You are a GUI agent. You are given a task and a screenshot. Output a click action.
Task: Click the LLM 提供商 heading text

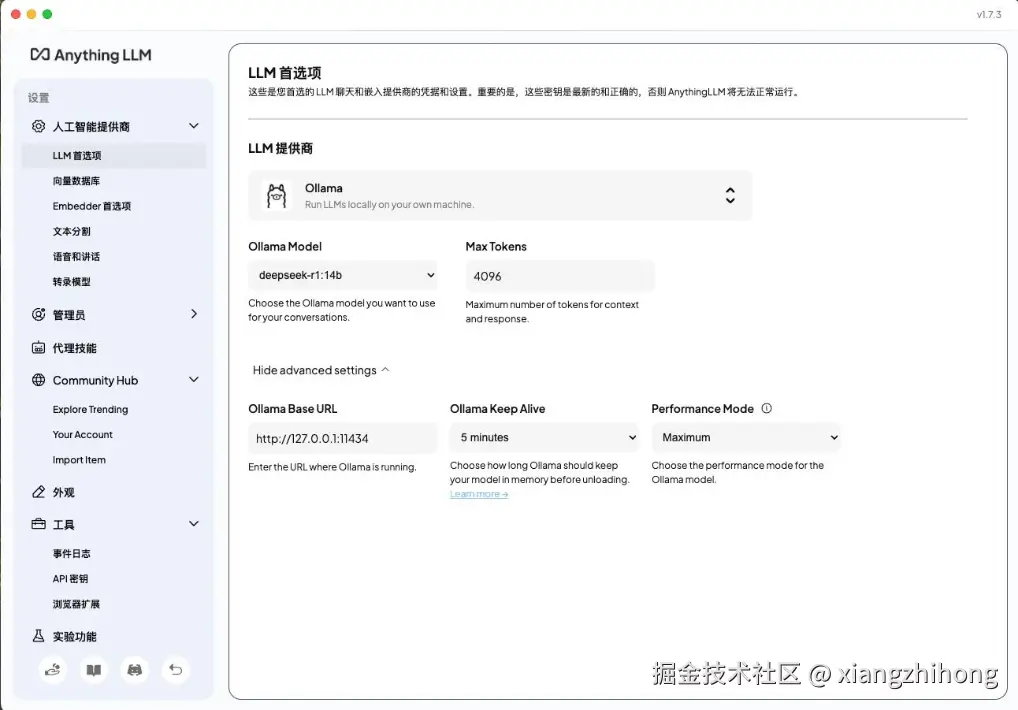point(280,149)
